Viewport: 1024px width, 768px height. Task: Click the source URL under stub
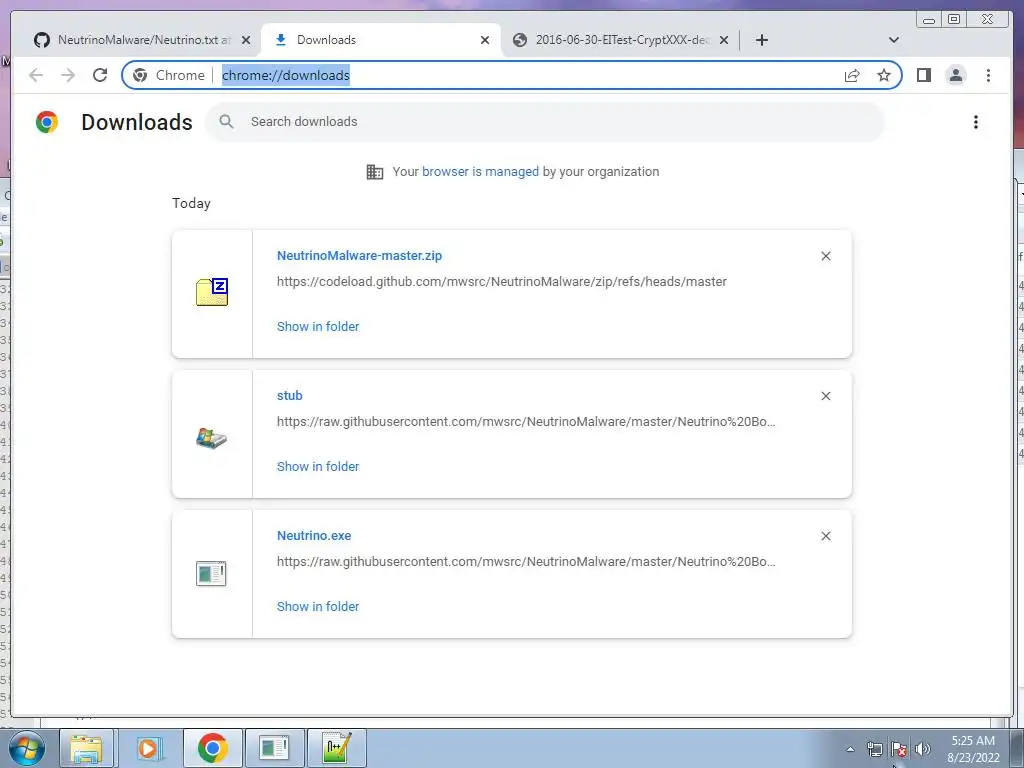526,421
